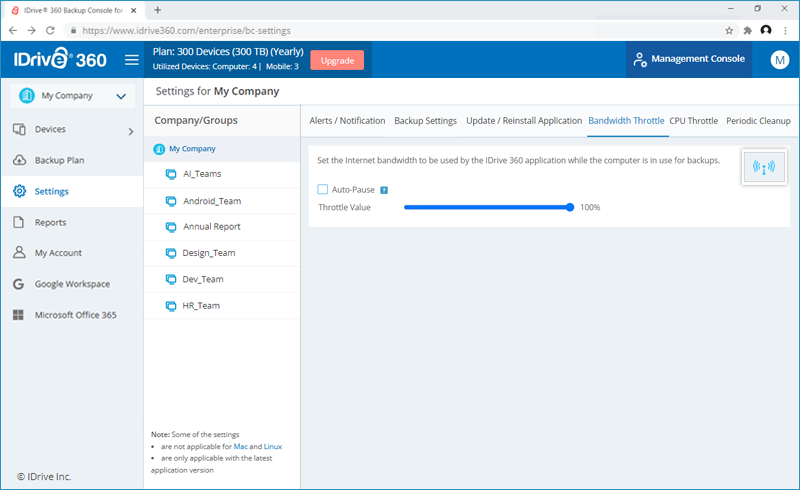The height and width of the screenshot is (490, 800).
Task: Click the Throttle Value slider handle
Action: [x=570, y=207]
